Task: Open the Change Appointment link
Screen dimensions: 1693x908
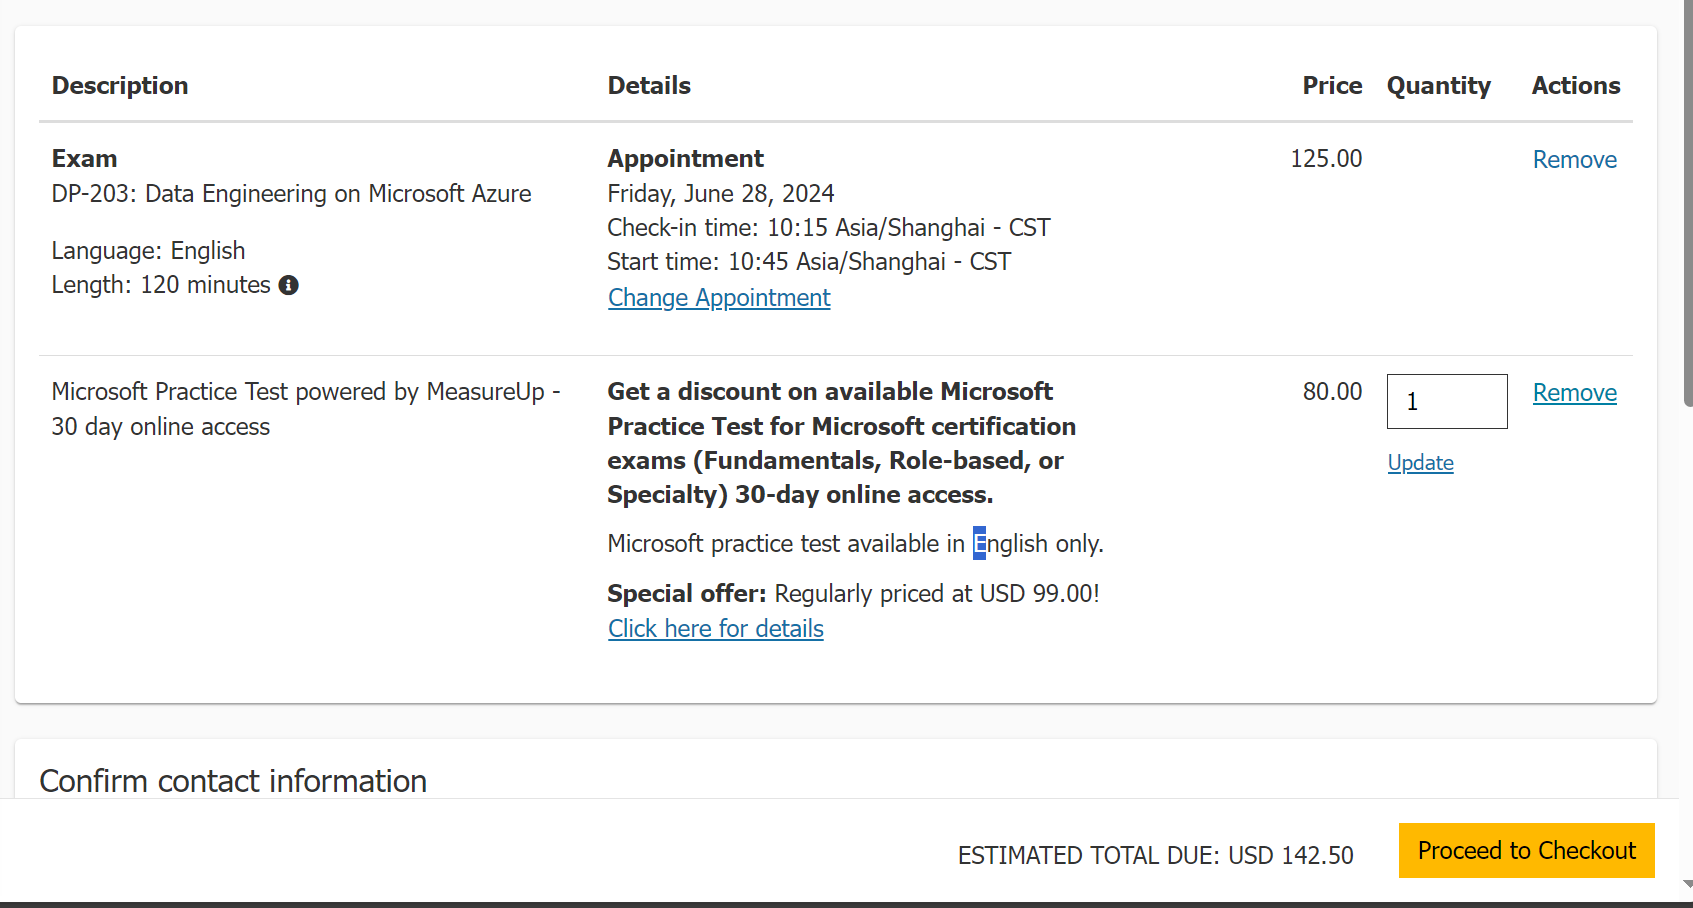Action: [719, 298]
